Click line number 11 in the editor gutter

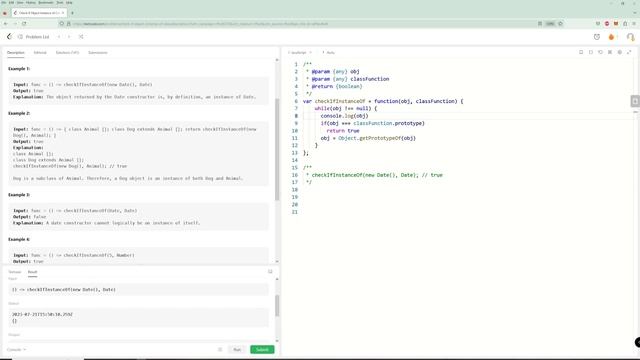point(295,138)
